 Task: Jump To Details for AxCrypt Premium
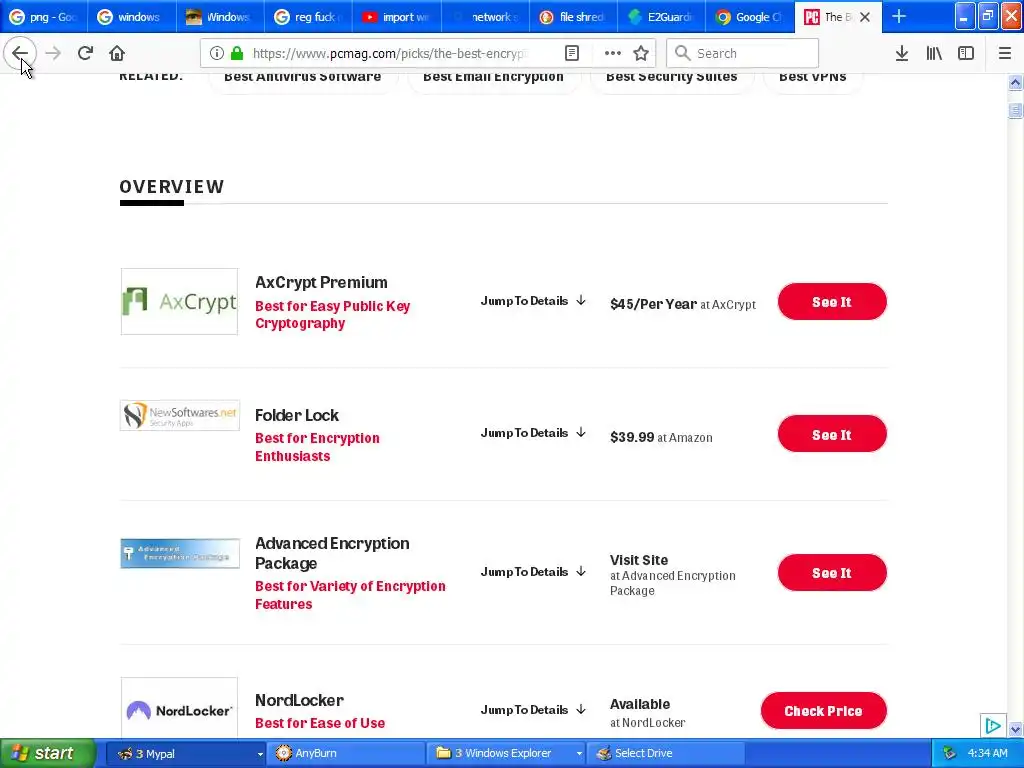[x=533, y=301]
